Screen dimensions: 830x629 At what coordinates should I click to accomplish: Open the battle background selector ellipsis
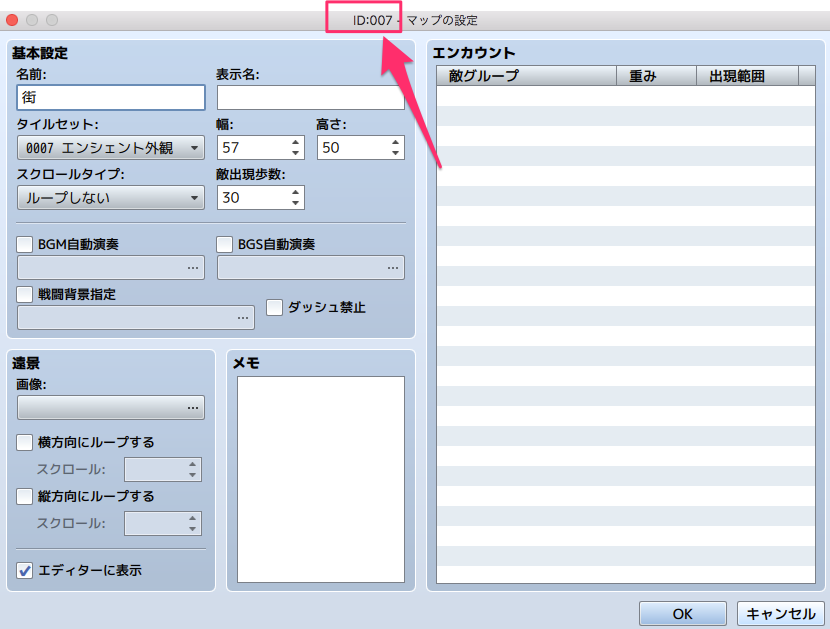[x=243, y=318]
